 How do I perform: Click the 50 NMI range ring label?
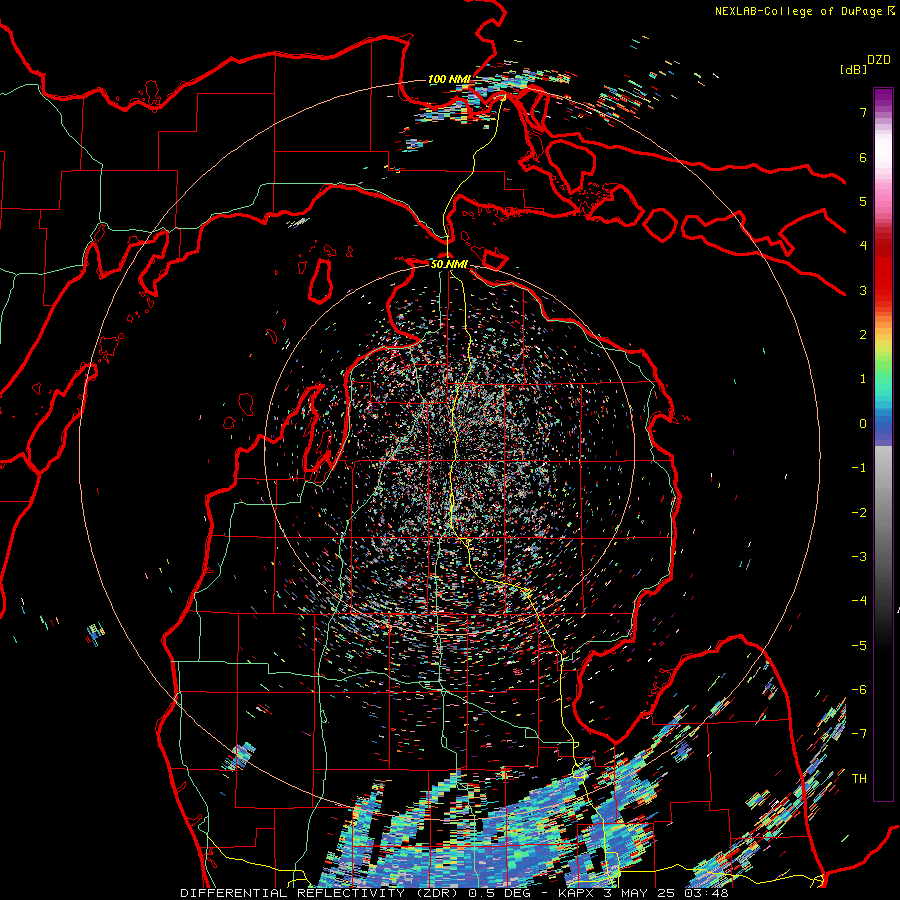coord(449,264)
